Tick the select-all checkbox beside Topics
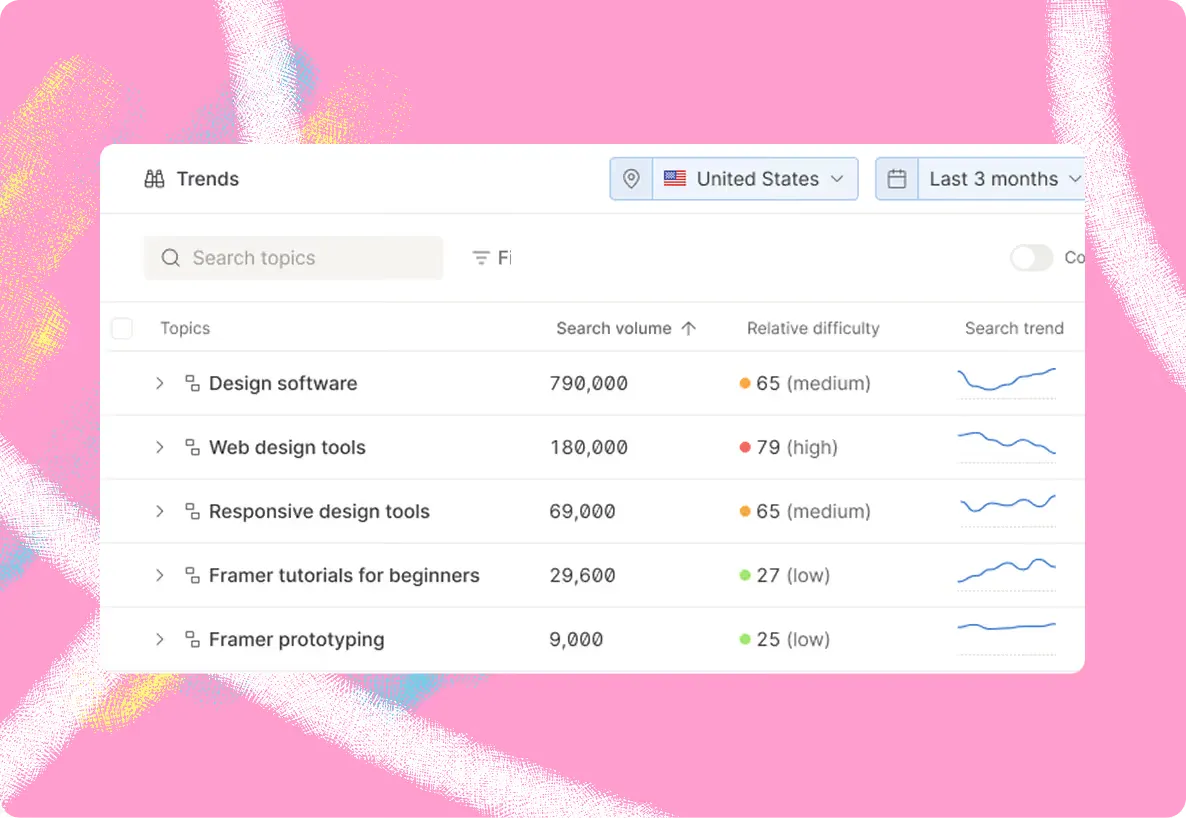The image size is (1186, 818). click(122, 328)
